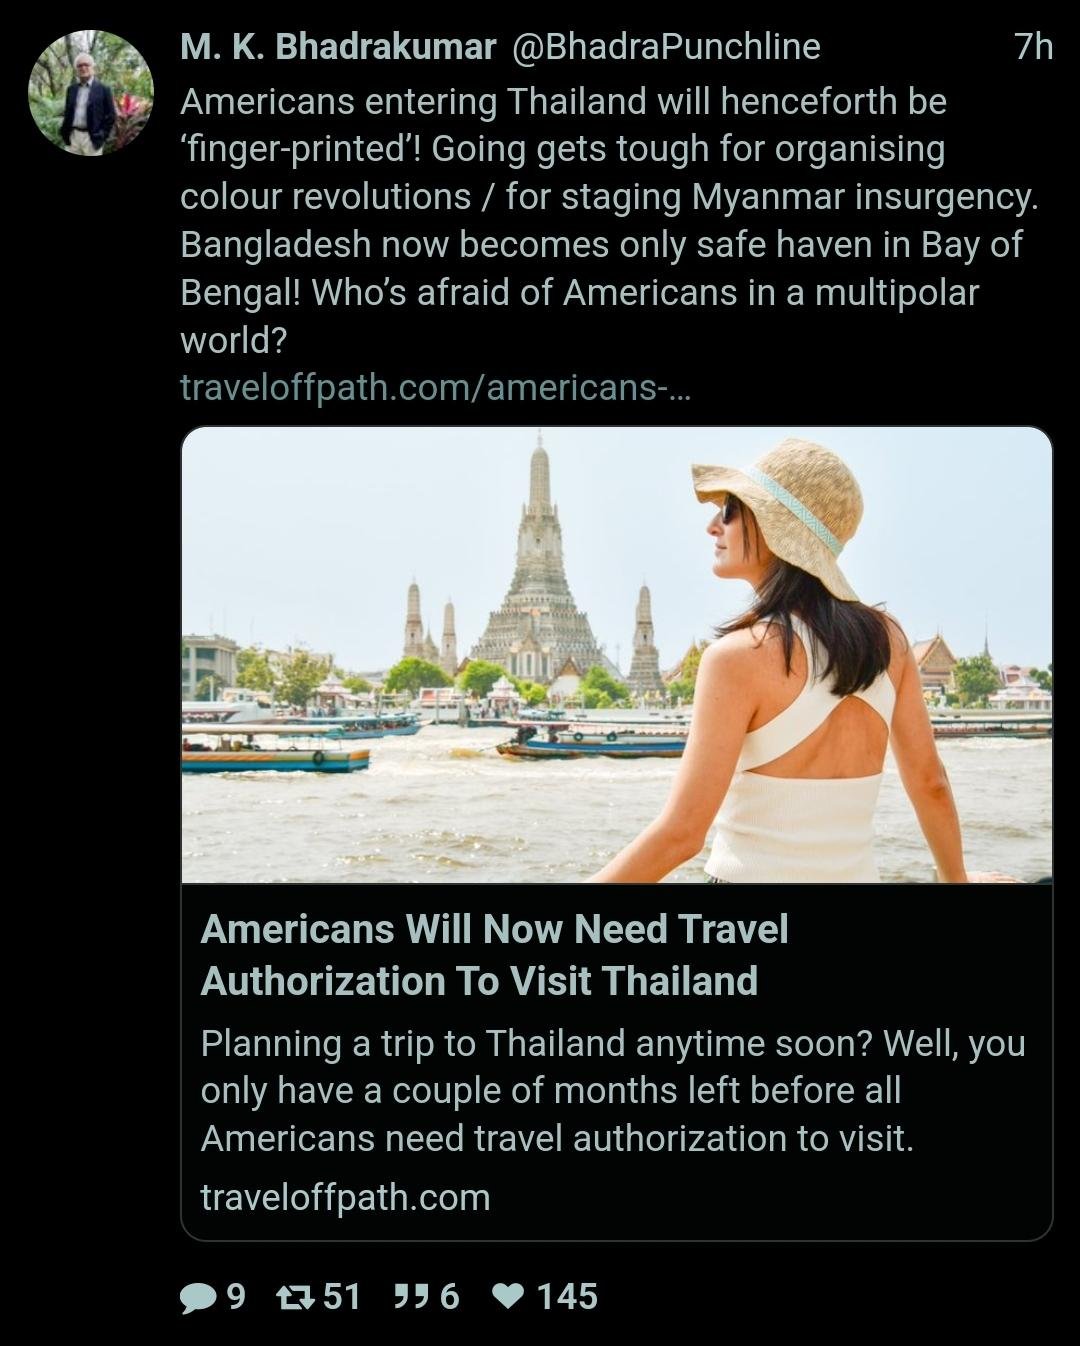Click the 'Planning a trip to Thailand' description

(613, 1090)
